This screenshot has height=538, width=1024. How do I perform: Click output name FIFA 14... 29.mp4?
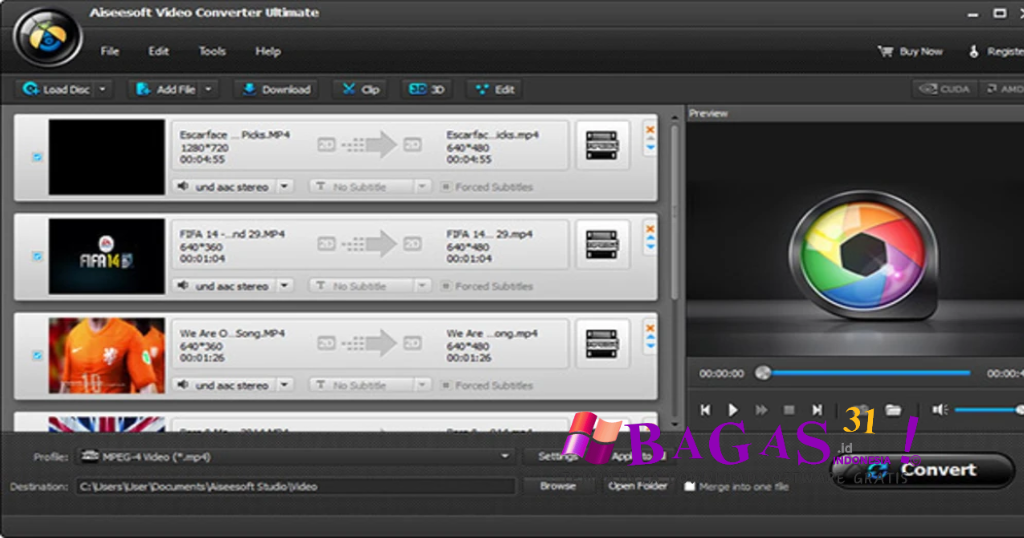click(490, 234)
